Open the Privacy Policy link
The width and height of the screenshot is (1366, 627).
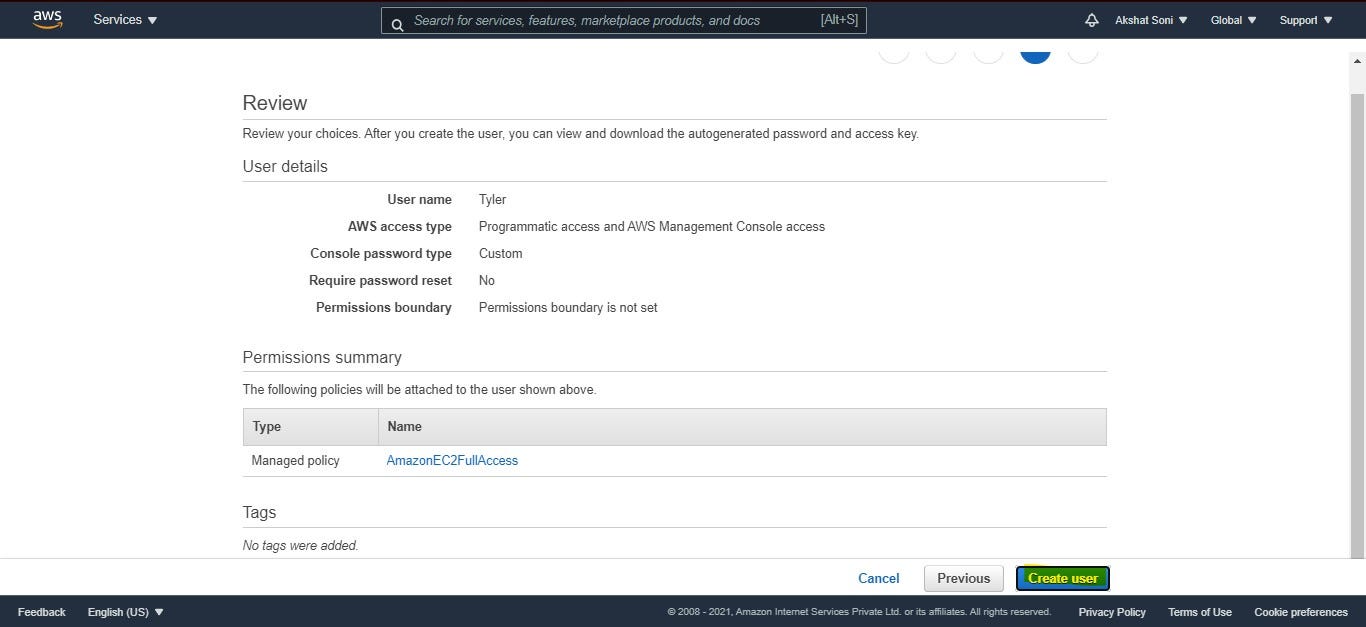[1112, 612]
